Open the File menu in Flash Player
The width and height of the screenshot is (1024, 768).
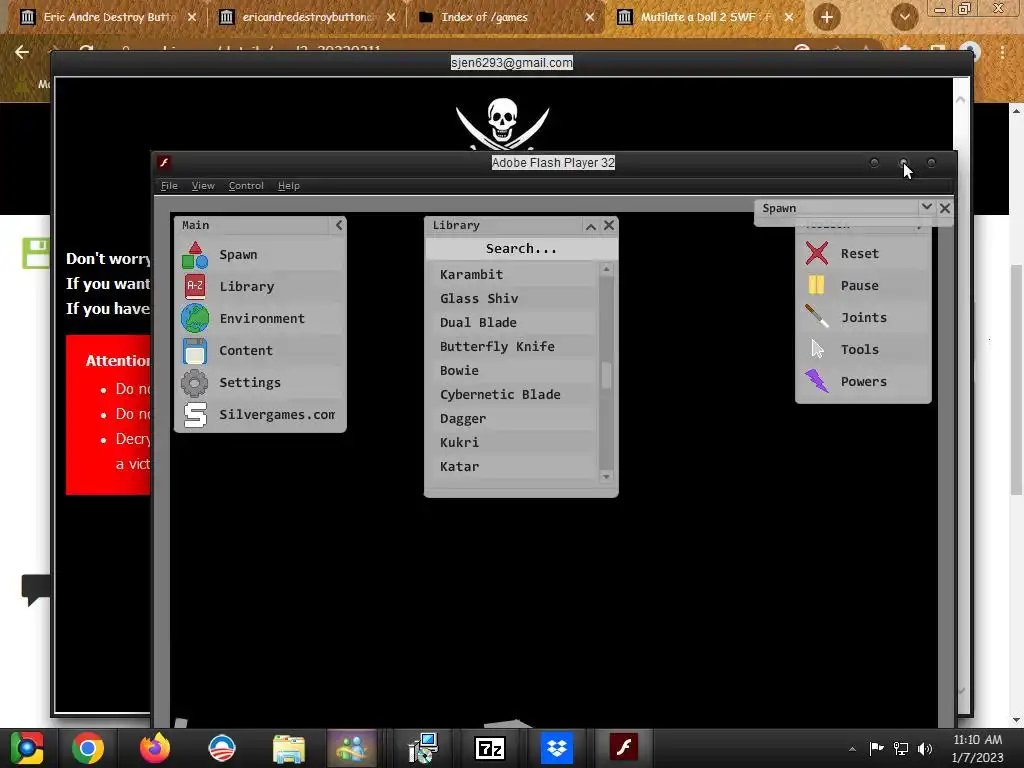click(169, 186)
